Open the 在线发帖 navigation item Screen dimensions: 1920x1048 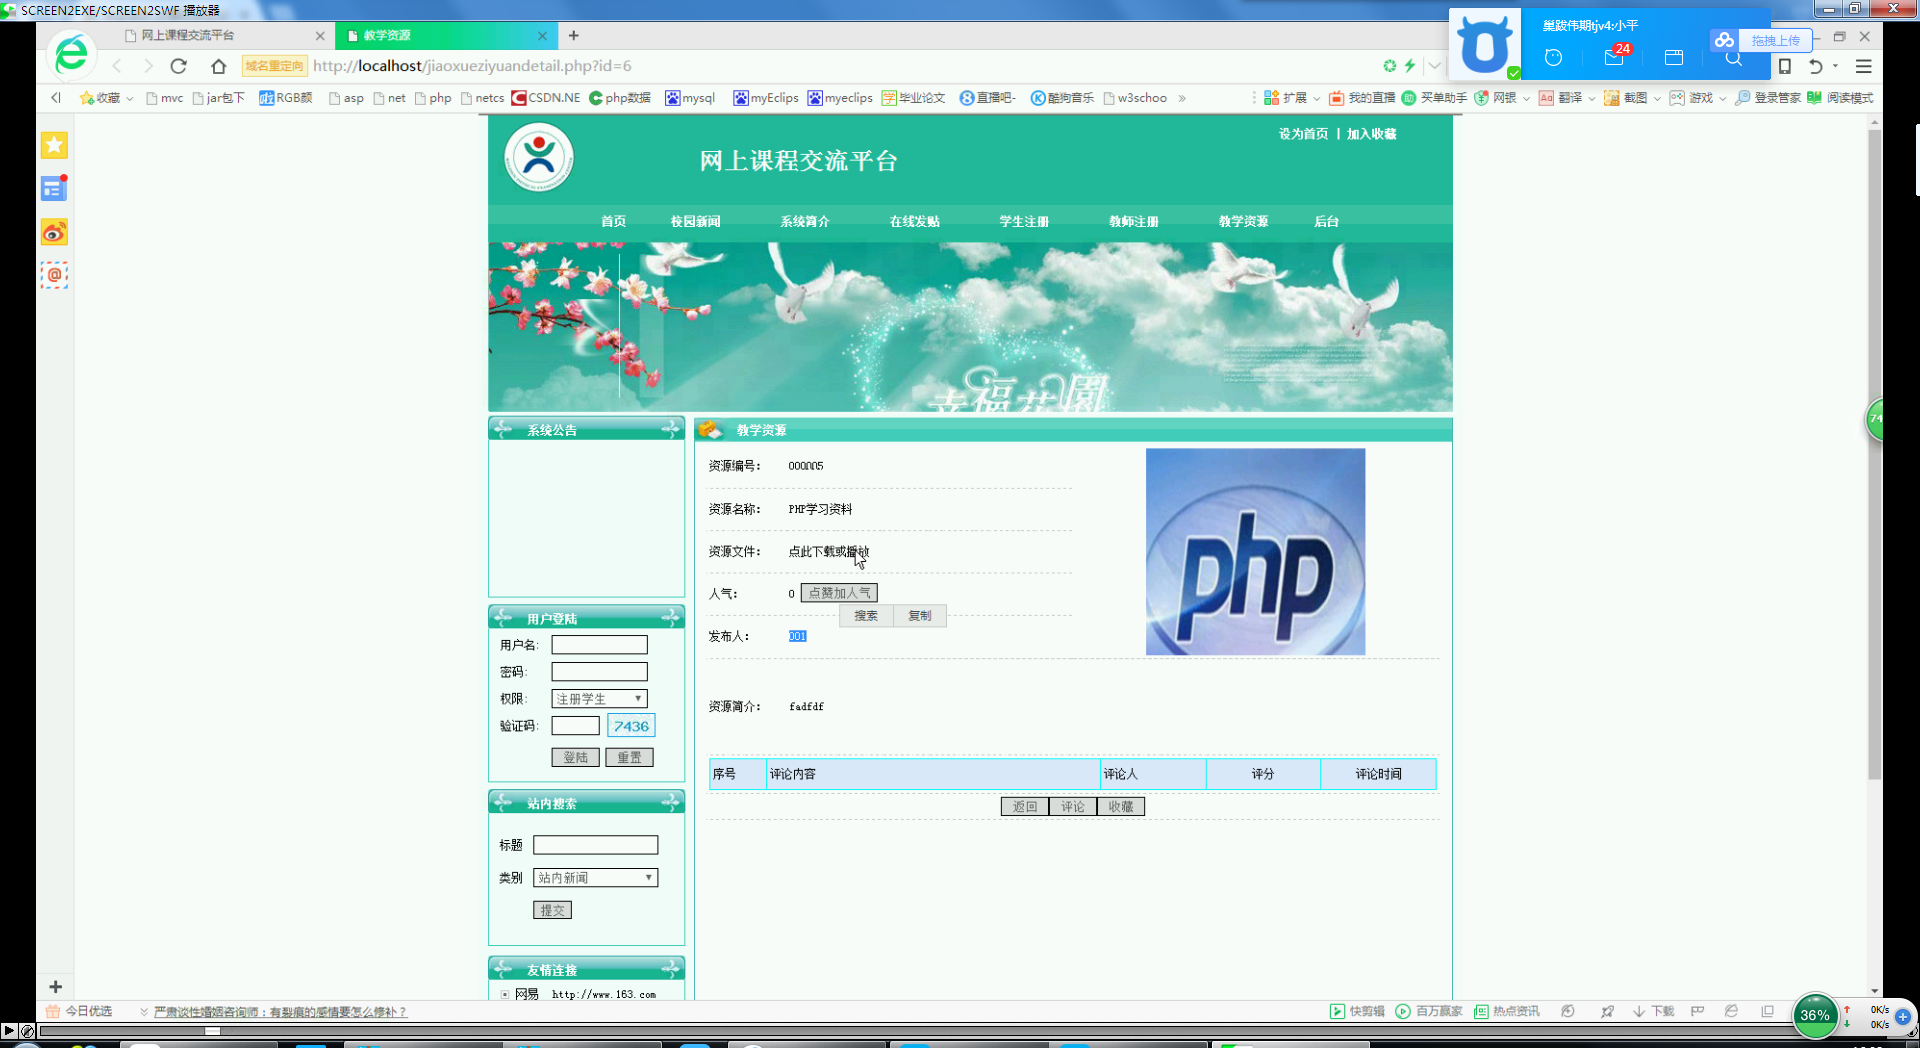914,222
